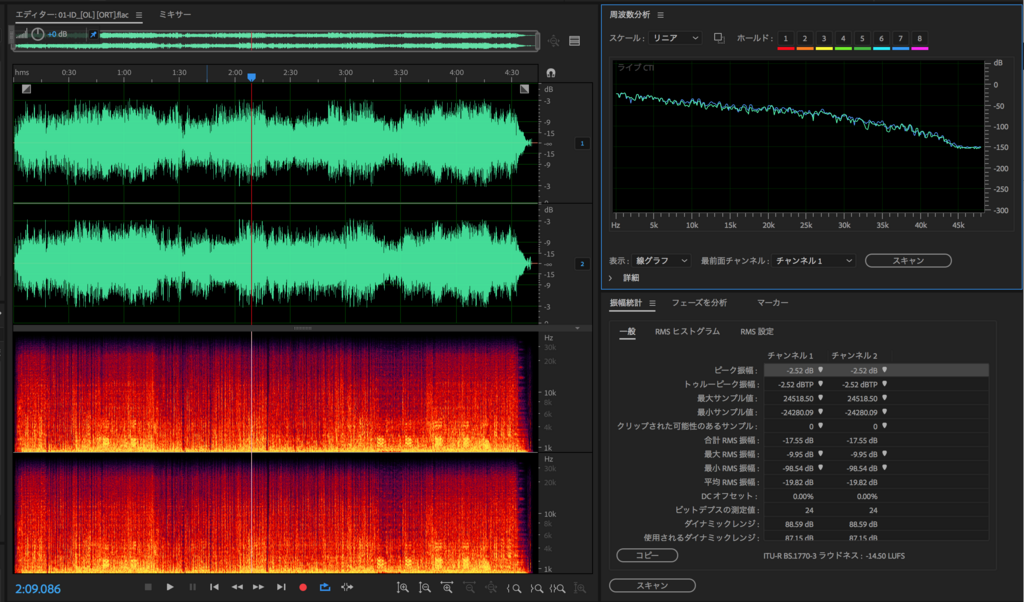The width and height of the screenshot is (1024, 602).
Task: Toggle channel 2 enable button on waveform
Action: (582, 264)
